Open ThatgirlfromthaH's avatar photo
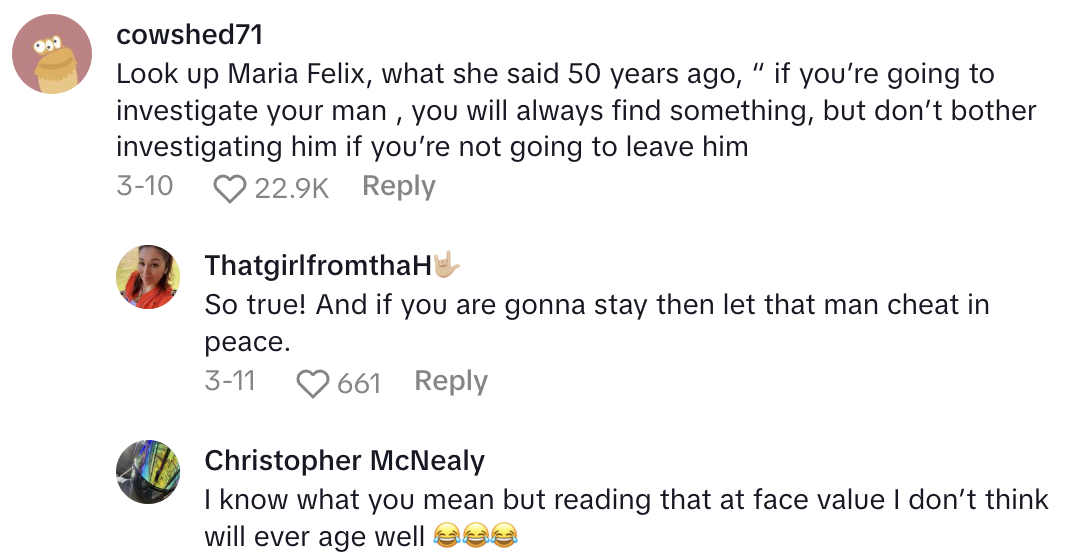 tap(148, 275)
